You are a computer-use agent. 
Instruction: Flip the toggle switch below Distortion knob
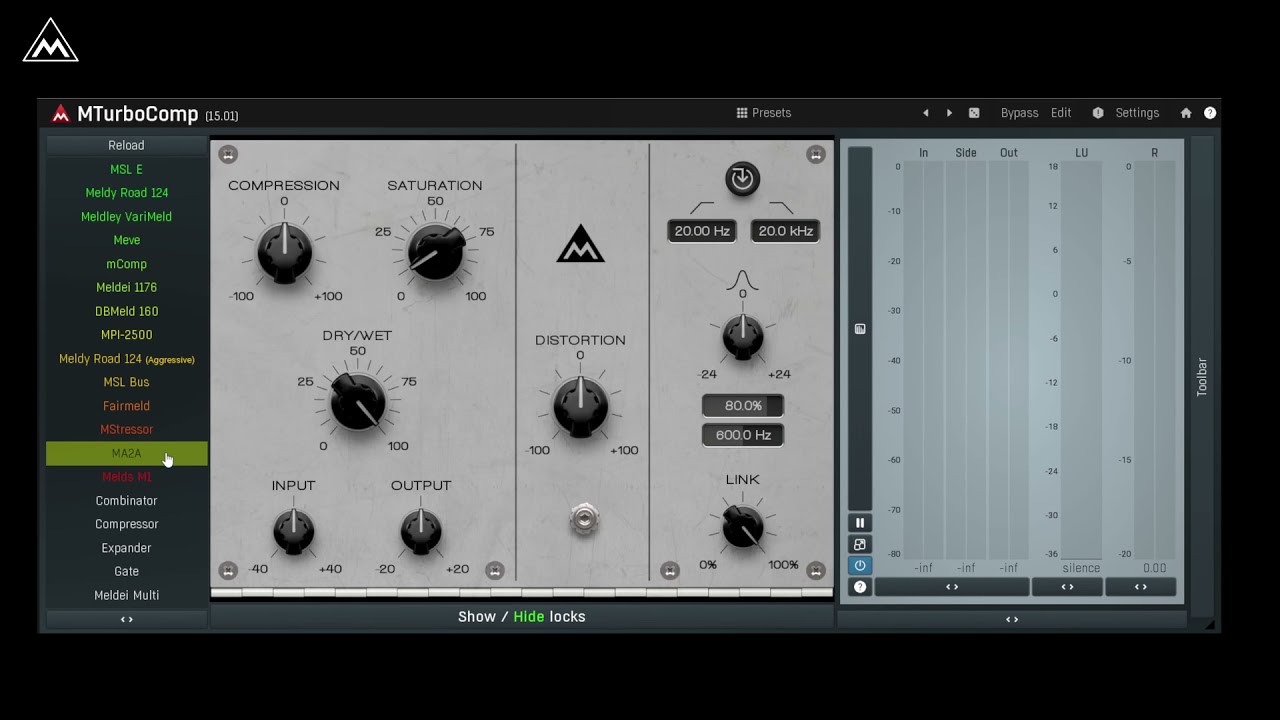(x=584, y=520)
